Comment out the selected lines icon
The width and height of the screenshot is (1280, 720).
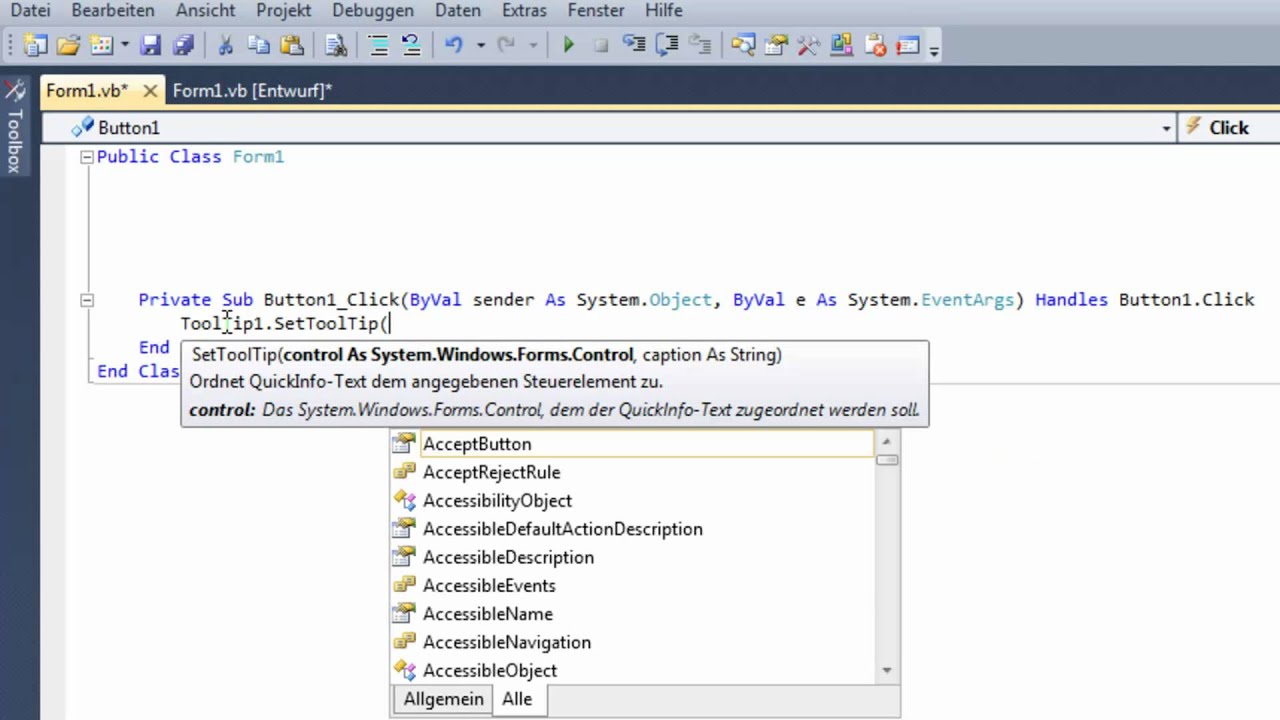tap(378, 45)
